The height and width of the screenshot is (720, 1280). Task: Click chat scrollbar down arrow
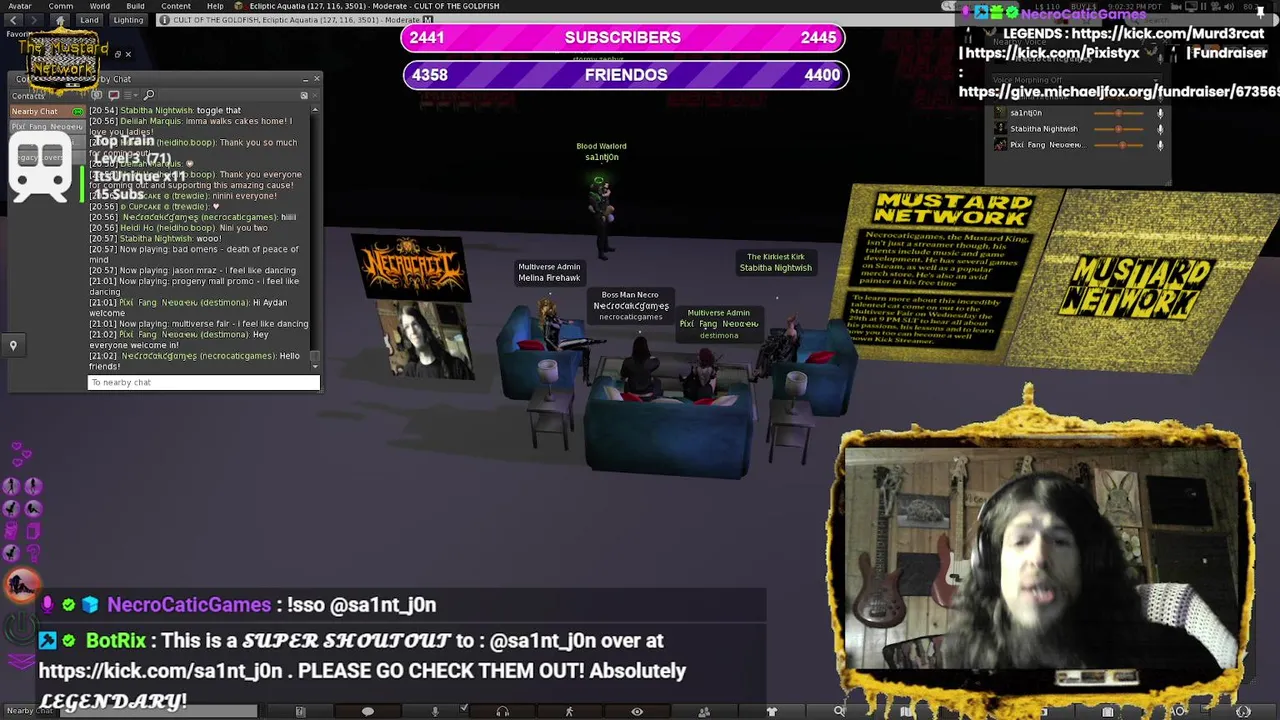click(x=315, y=367)
